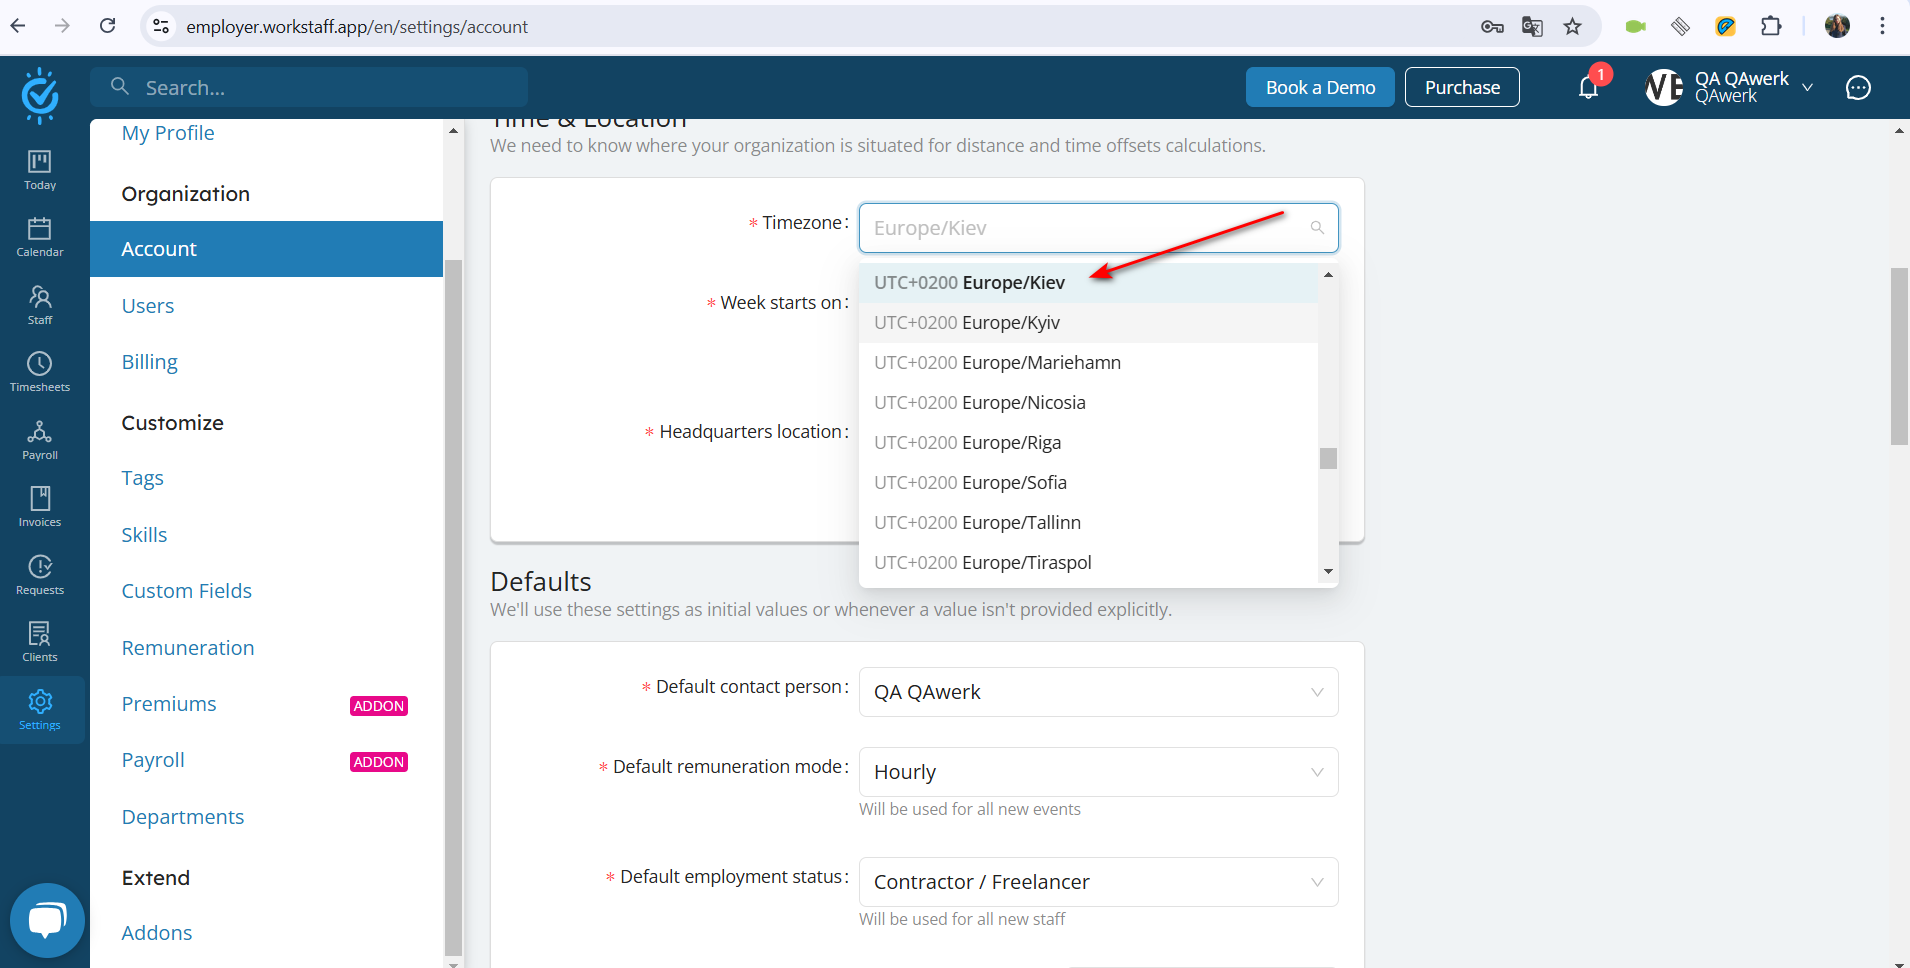Click the Timezone search combo box
Screen dimensions: 1910x968
[1098, 228]
